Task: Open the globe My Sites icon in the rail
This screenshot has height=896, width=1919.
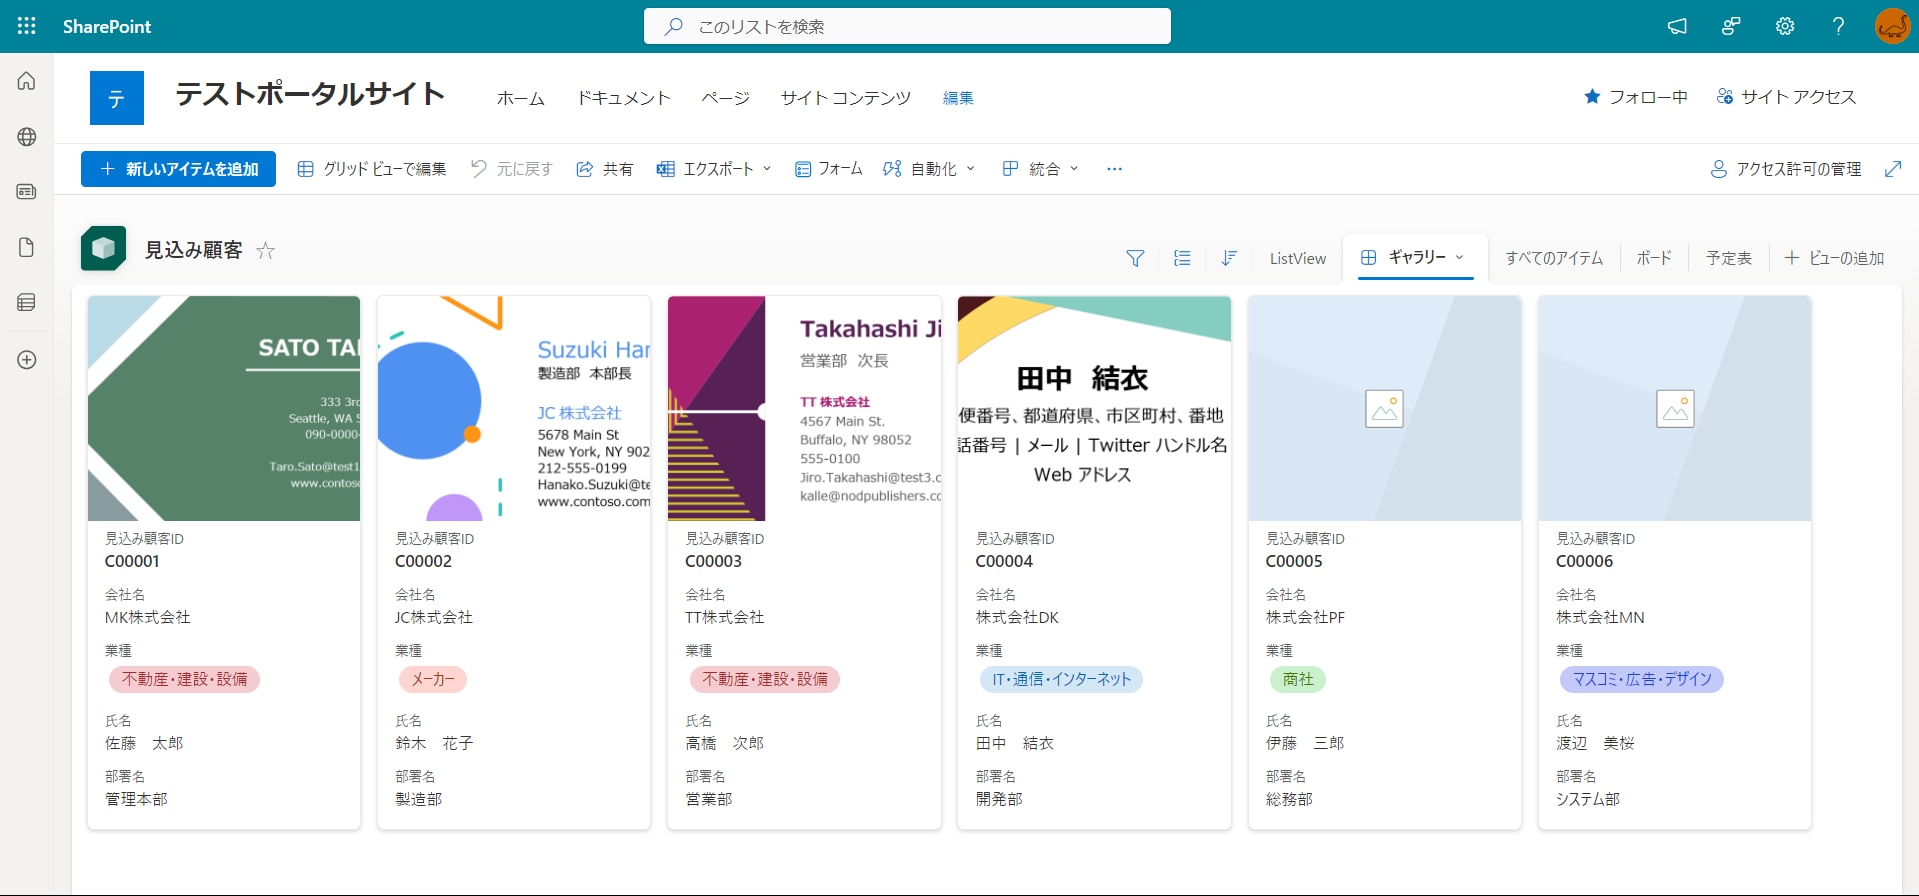Action: (x=27, y=137)
